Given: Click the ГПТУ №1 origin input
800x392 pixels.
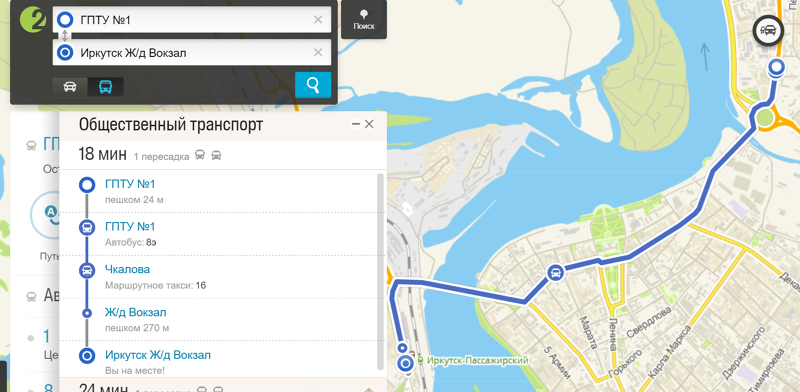Looking at the screenshot, I should coord(192,20).
